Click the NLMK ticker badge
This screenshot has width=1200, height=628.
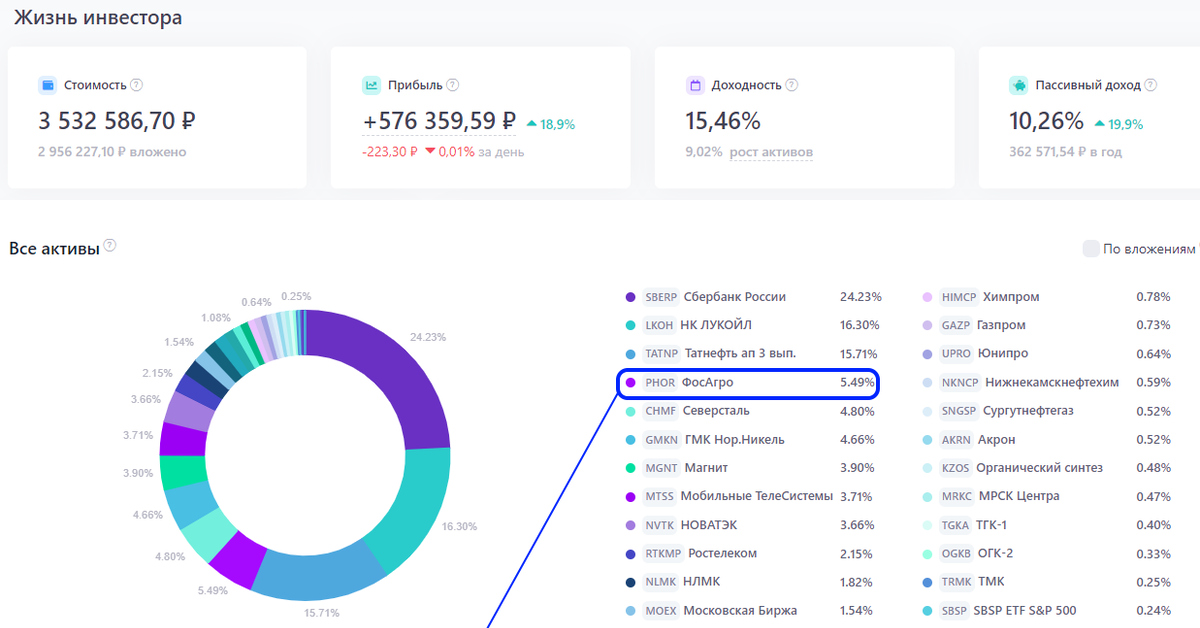(x=661, y=582)
